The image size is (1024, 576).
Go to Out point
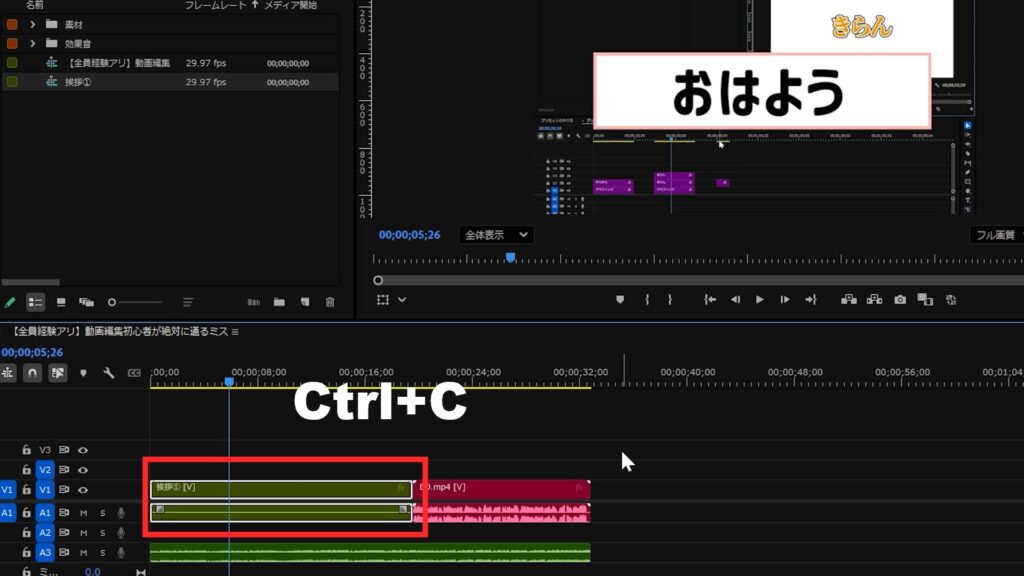[810, 300]
